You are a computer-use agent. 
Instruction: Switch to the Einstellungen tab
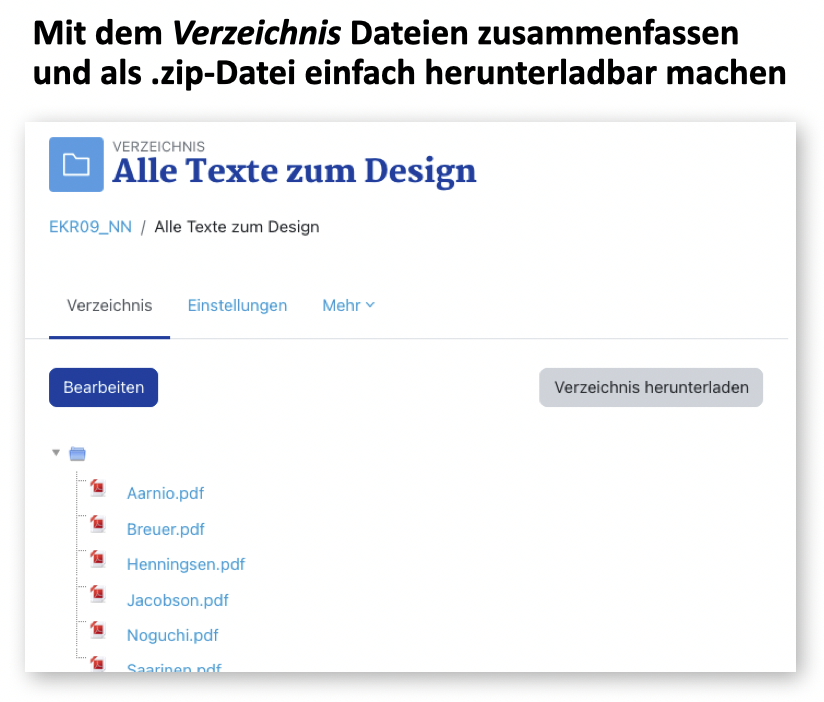[x=237, y=306]
